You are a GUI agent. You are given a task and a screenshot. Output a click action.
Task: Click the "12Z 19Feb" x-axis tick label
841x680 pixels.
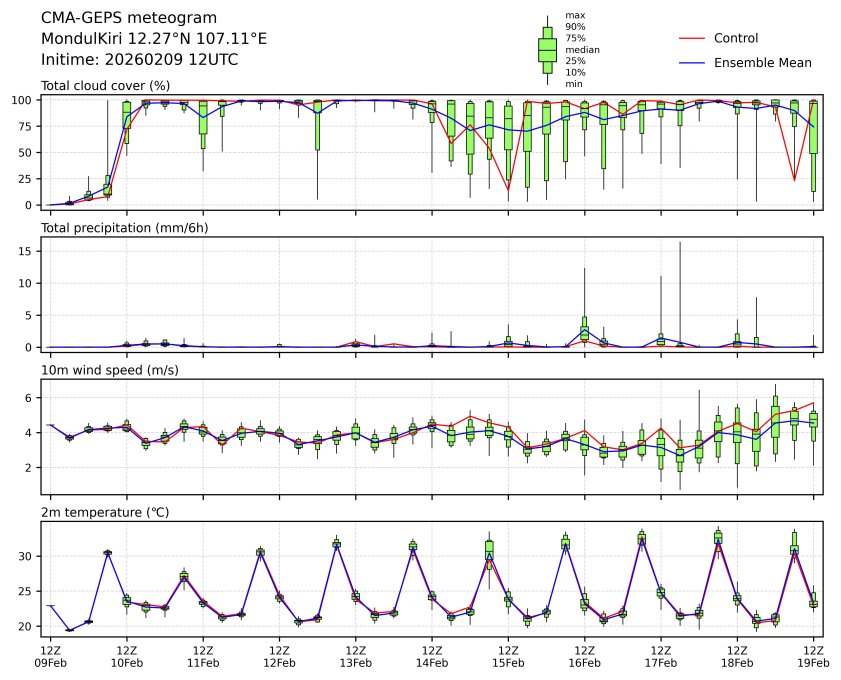(813, 655)
